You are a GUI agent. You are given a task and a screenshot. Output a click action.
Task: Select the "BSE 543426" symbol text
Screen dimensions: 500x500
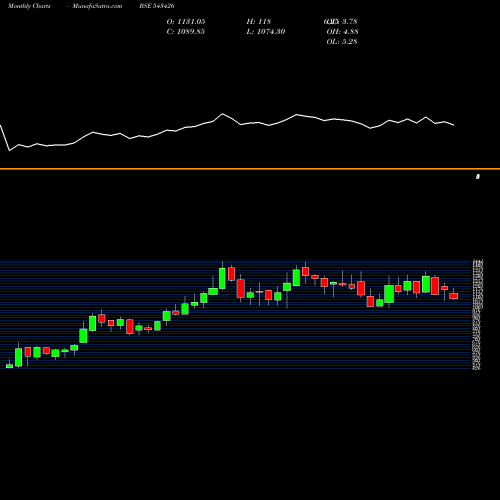click(157, 6)
